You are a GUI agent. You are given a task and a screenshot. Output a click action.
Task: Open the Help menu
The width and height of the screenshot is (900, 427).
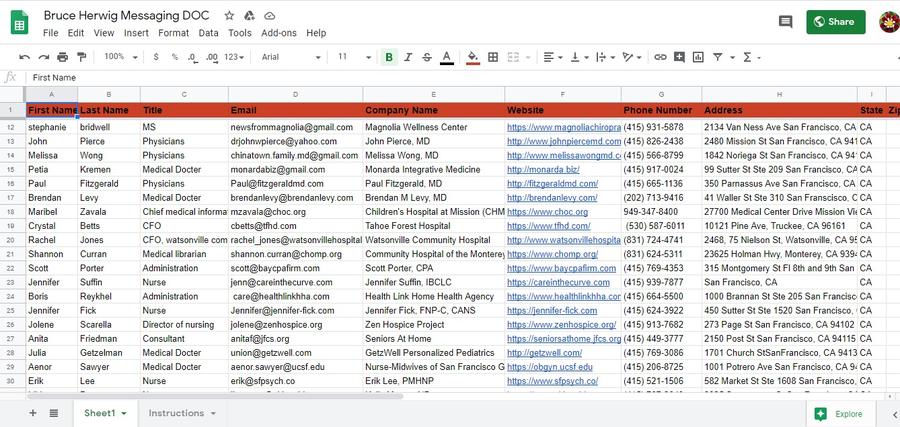point(316,33)
